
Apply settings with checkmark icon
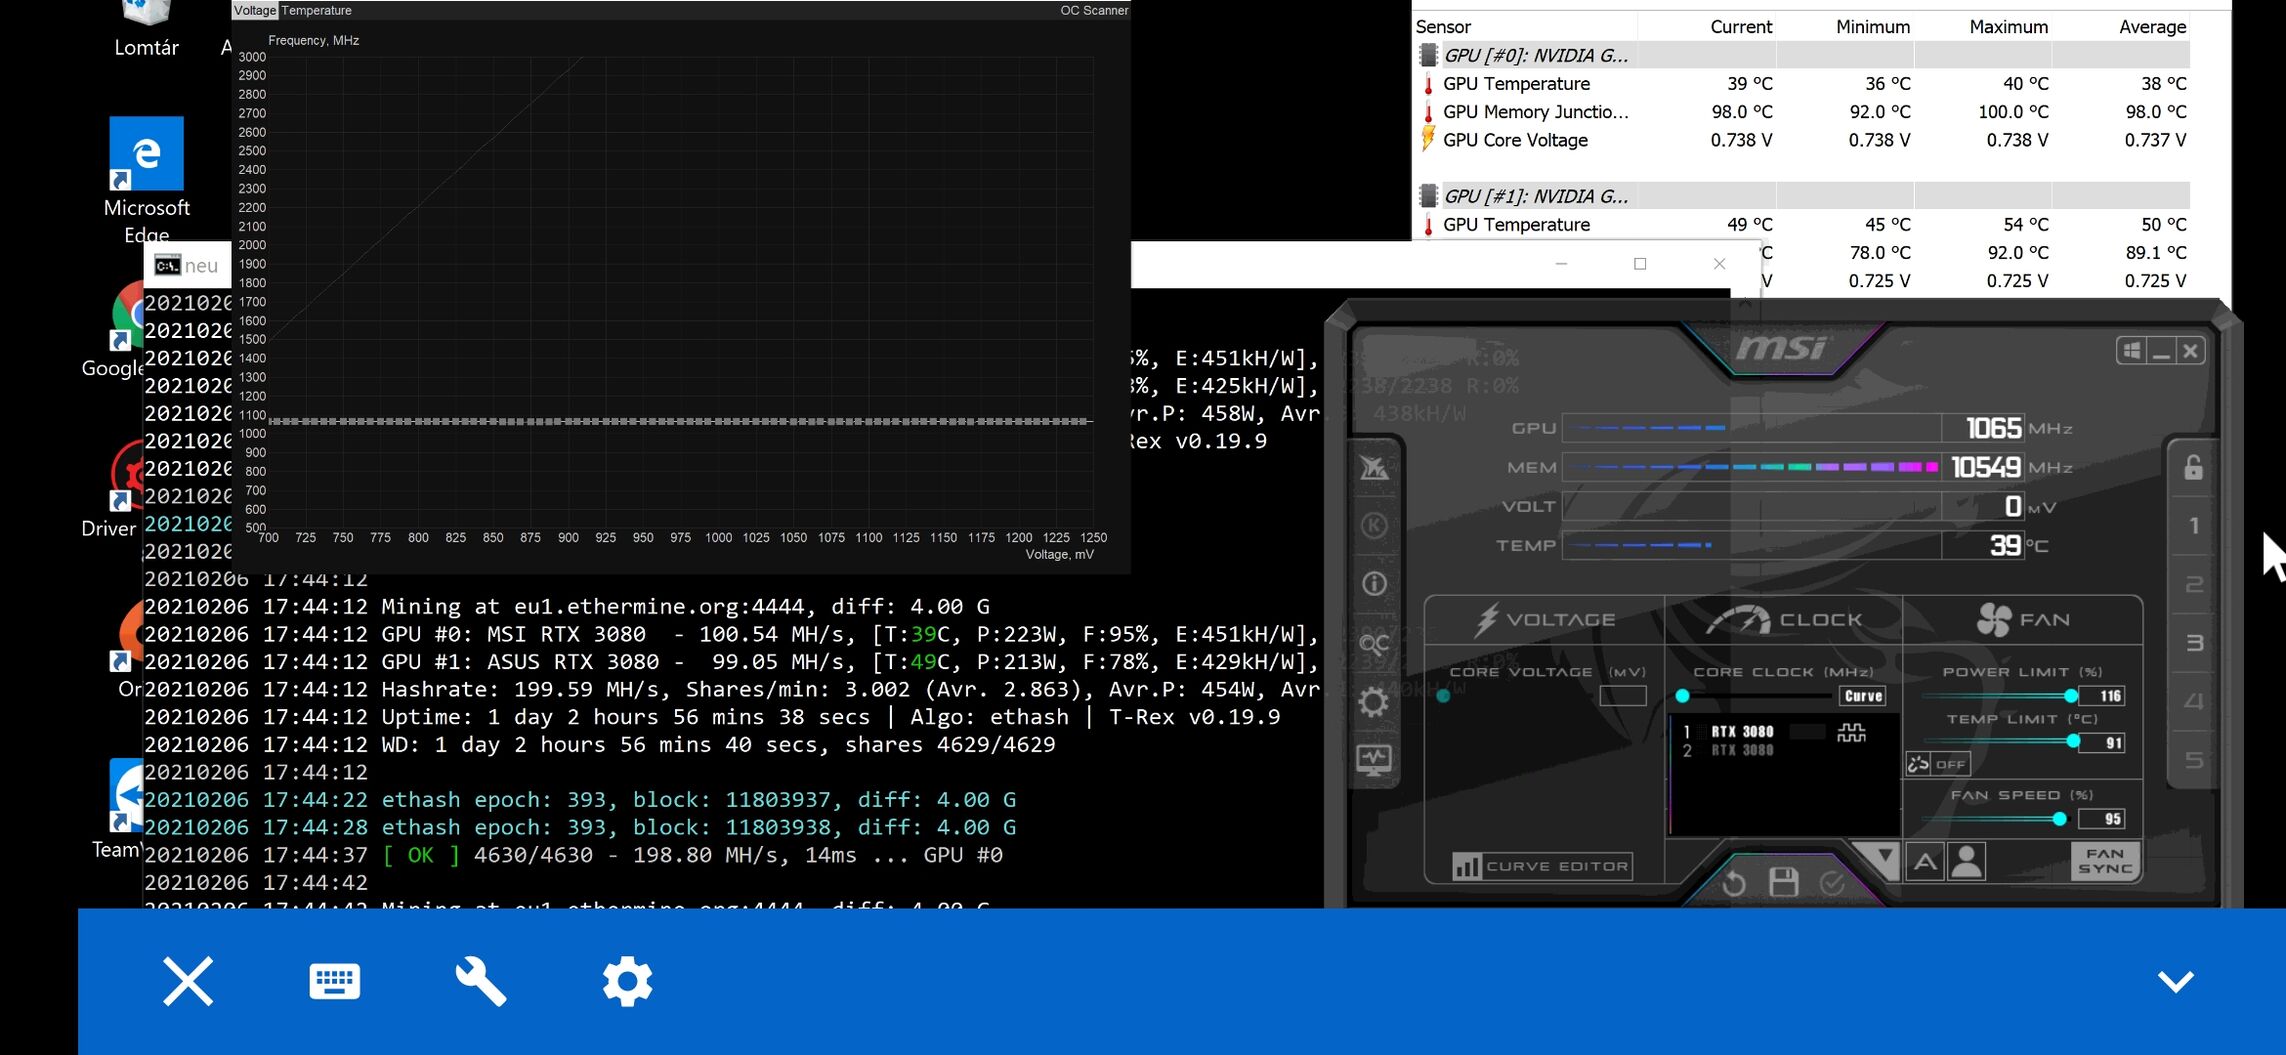(x=1832, y=883)
